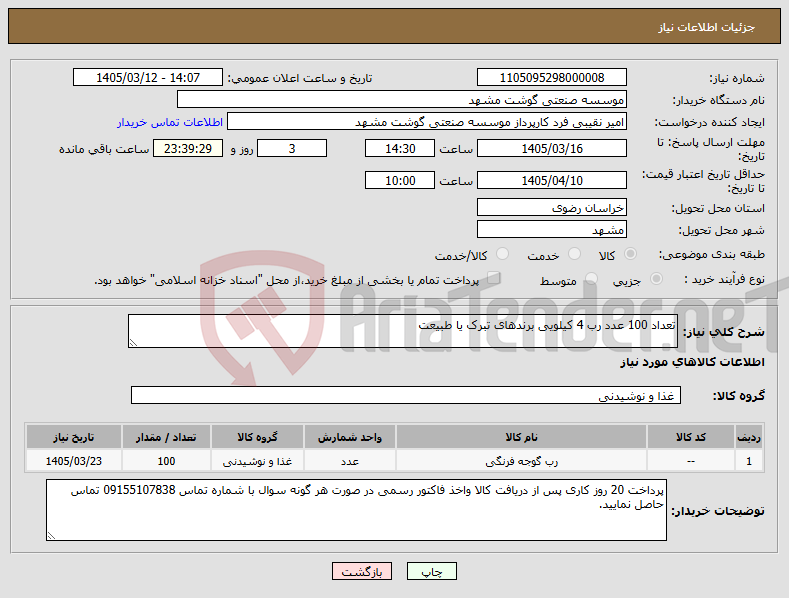This screenshot has width=789, height=598.
Task: Click the general need description textarea
Action: point(403,331)
